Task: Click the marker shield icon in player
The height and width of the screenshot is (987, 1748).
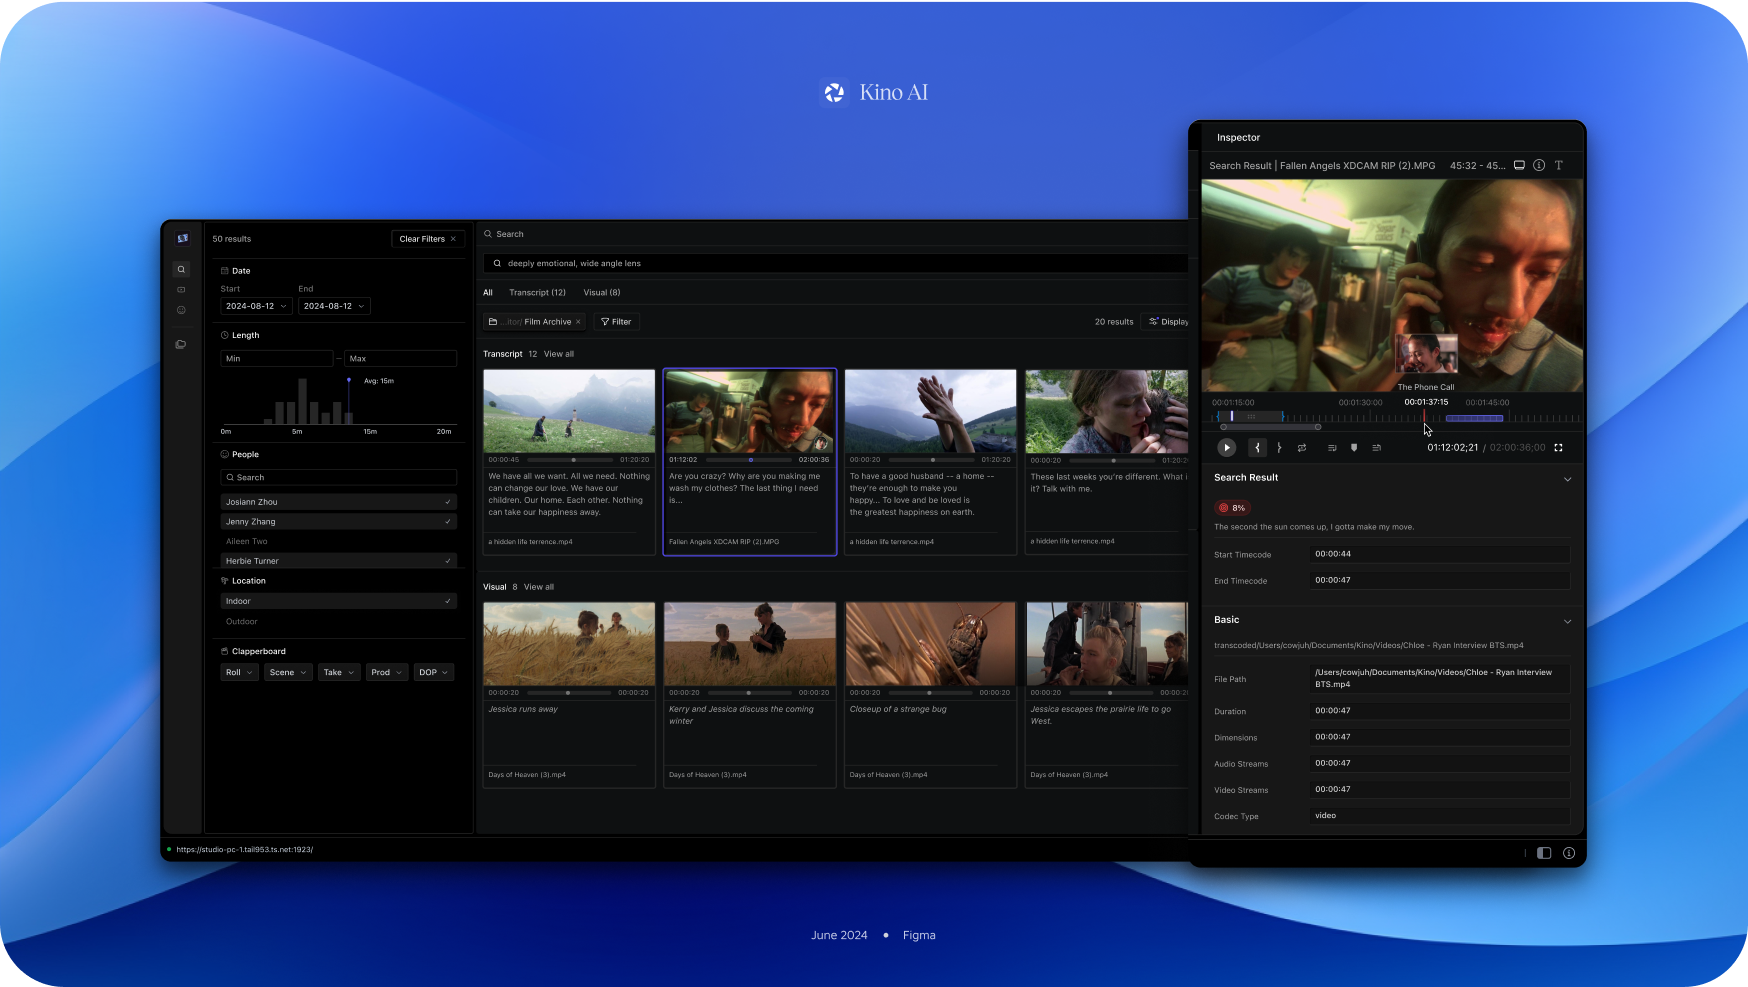Action: [x=1354, y=448]
